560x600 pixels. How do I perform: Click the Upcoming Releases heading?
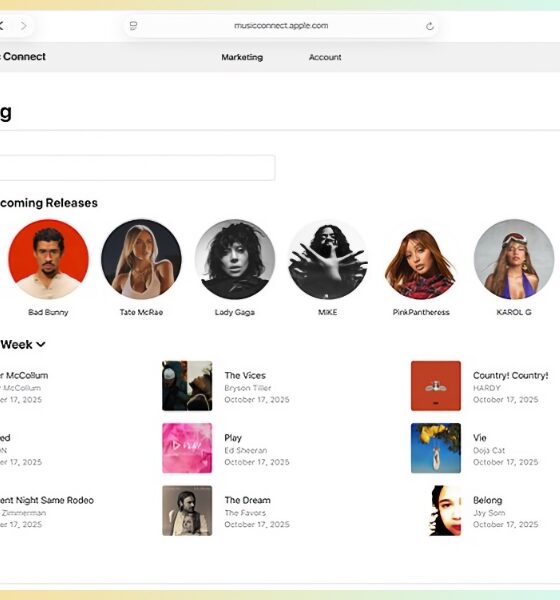click(x=49, y=203)
